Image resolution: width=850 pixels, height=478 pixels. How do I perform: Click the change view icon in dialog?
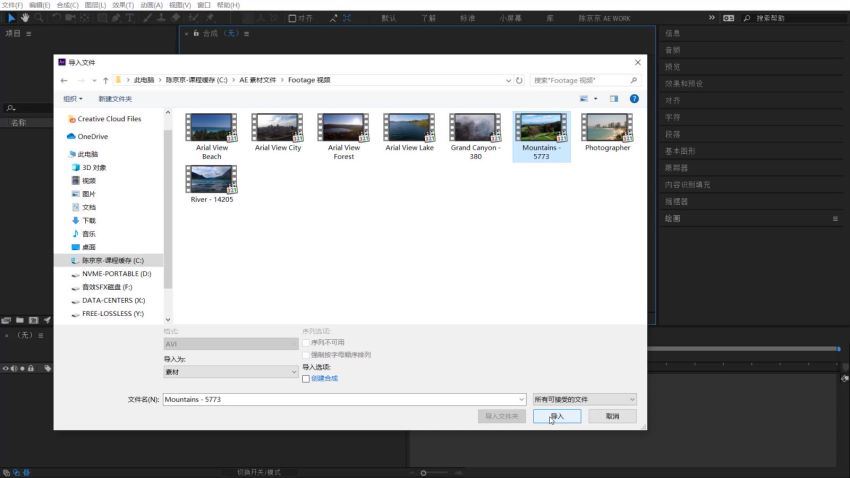point(584,99)
